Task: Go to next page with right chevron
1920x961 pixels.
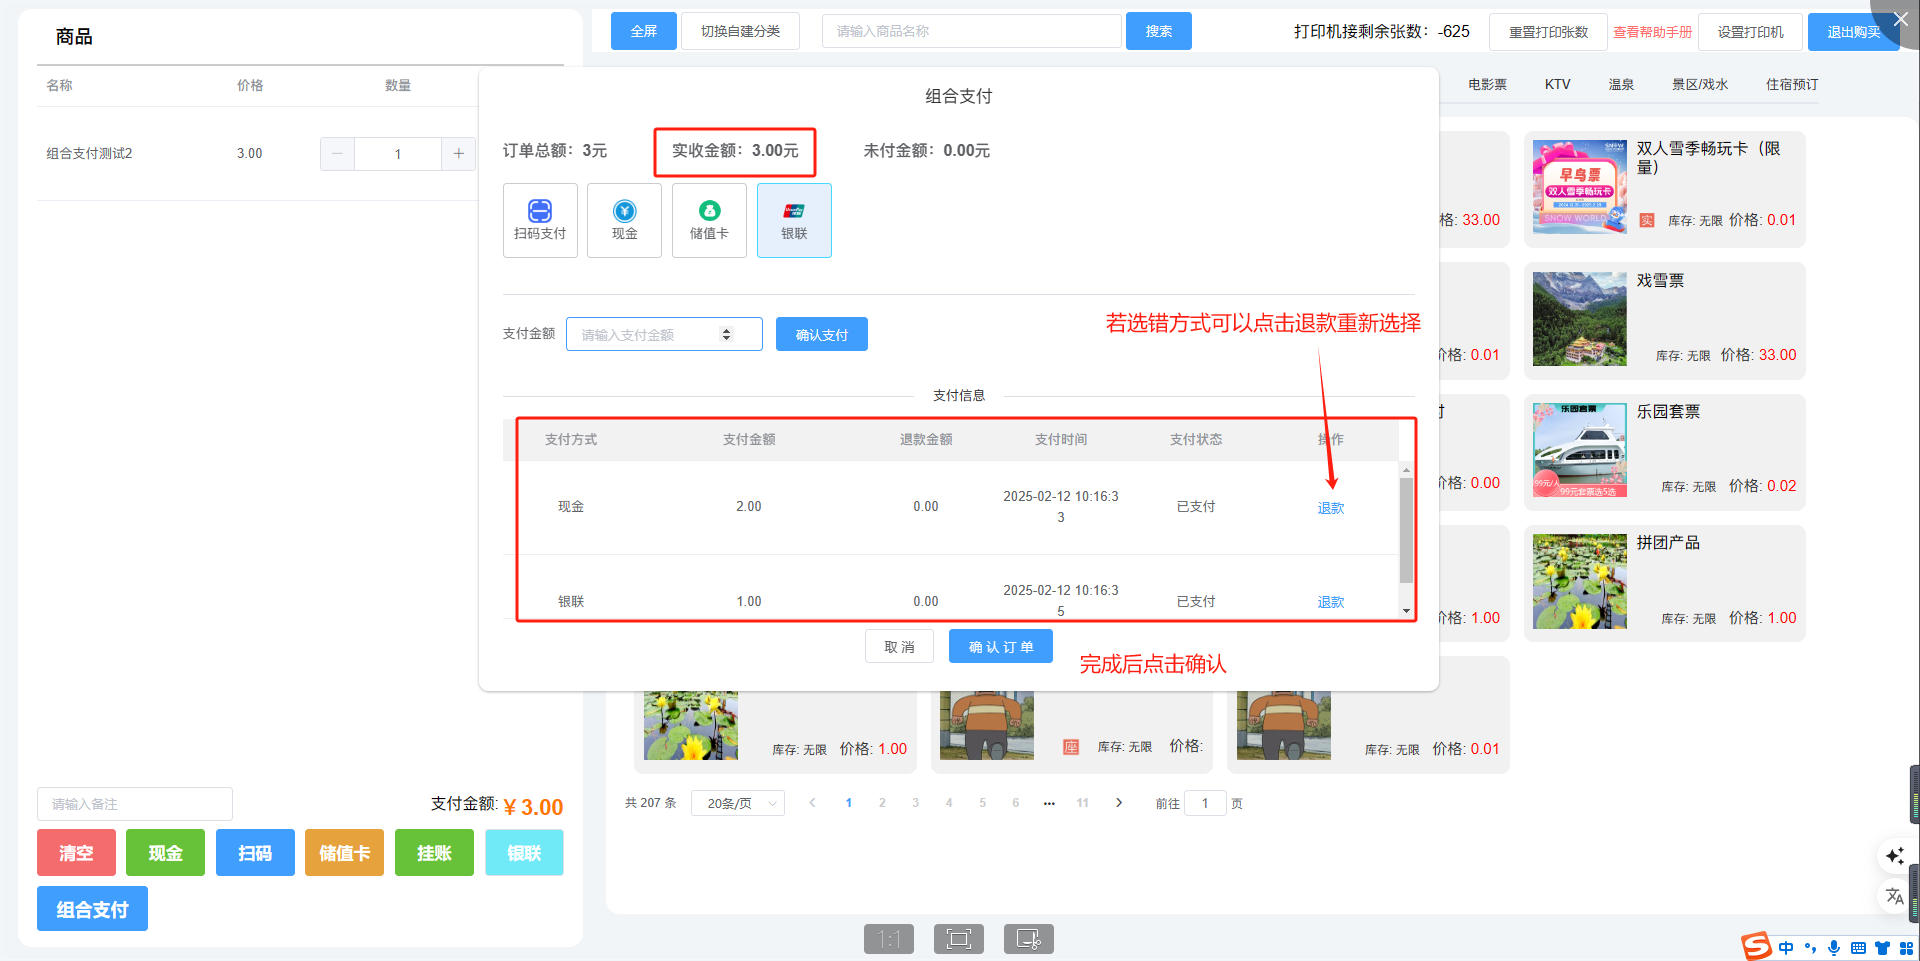Action: click(x=1119, y=803)
